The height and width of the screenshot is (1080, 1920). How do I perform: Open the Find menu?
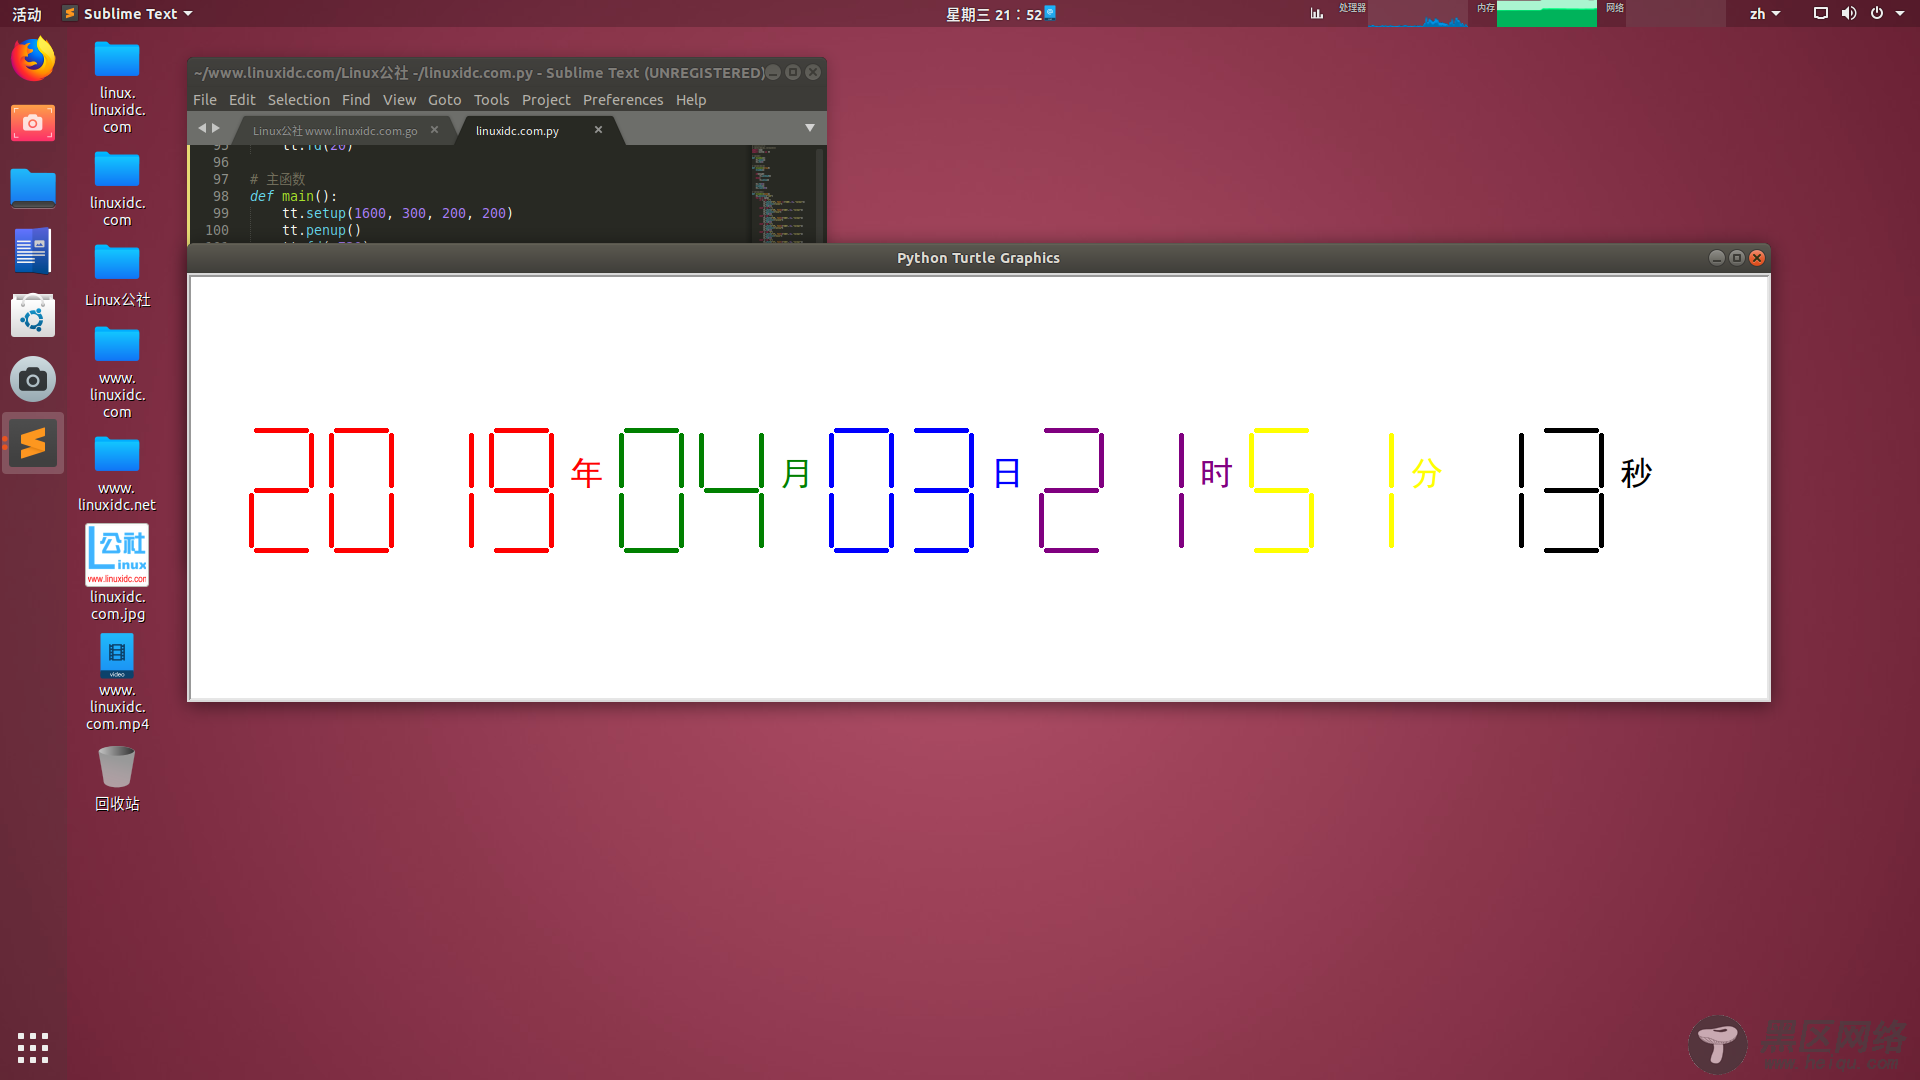click(x=355, y=100)
